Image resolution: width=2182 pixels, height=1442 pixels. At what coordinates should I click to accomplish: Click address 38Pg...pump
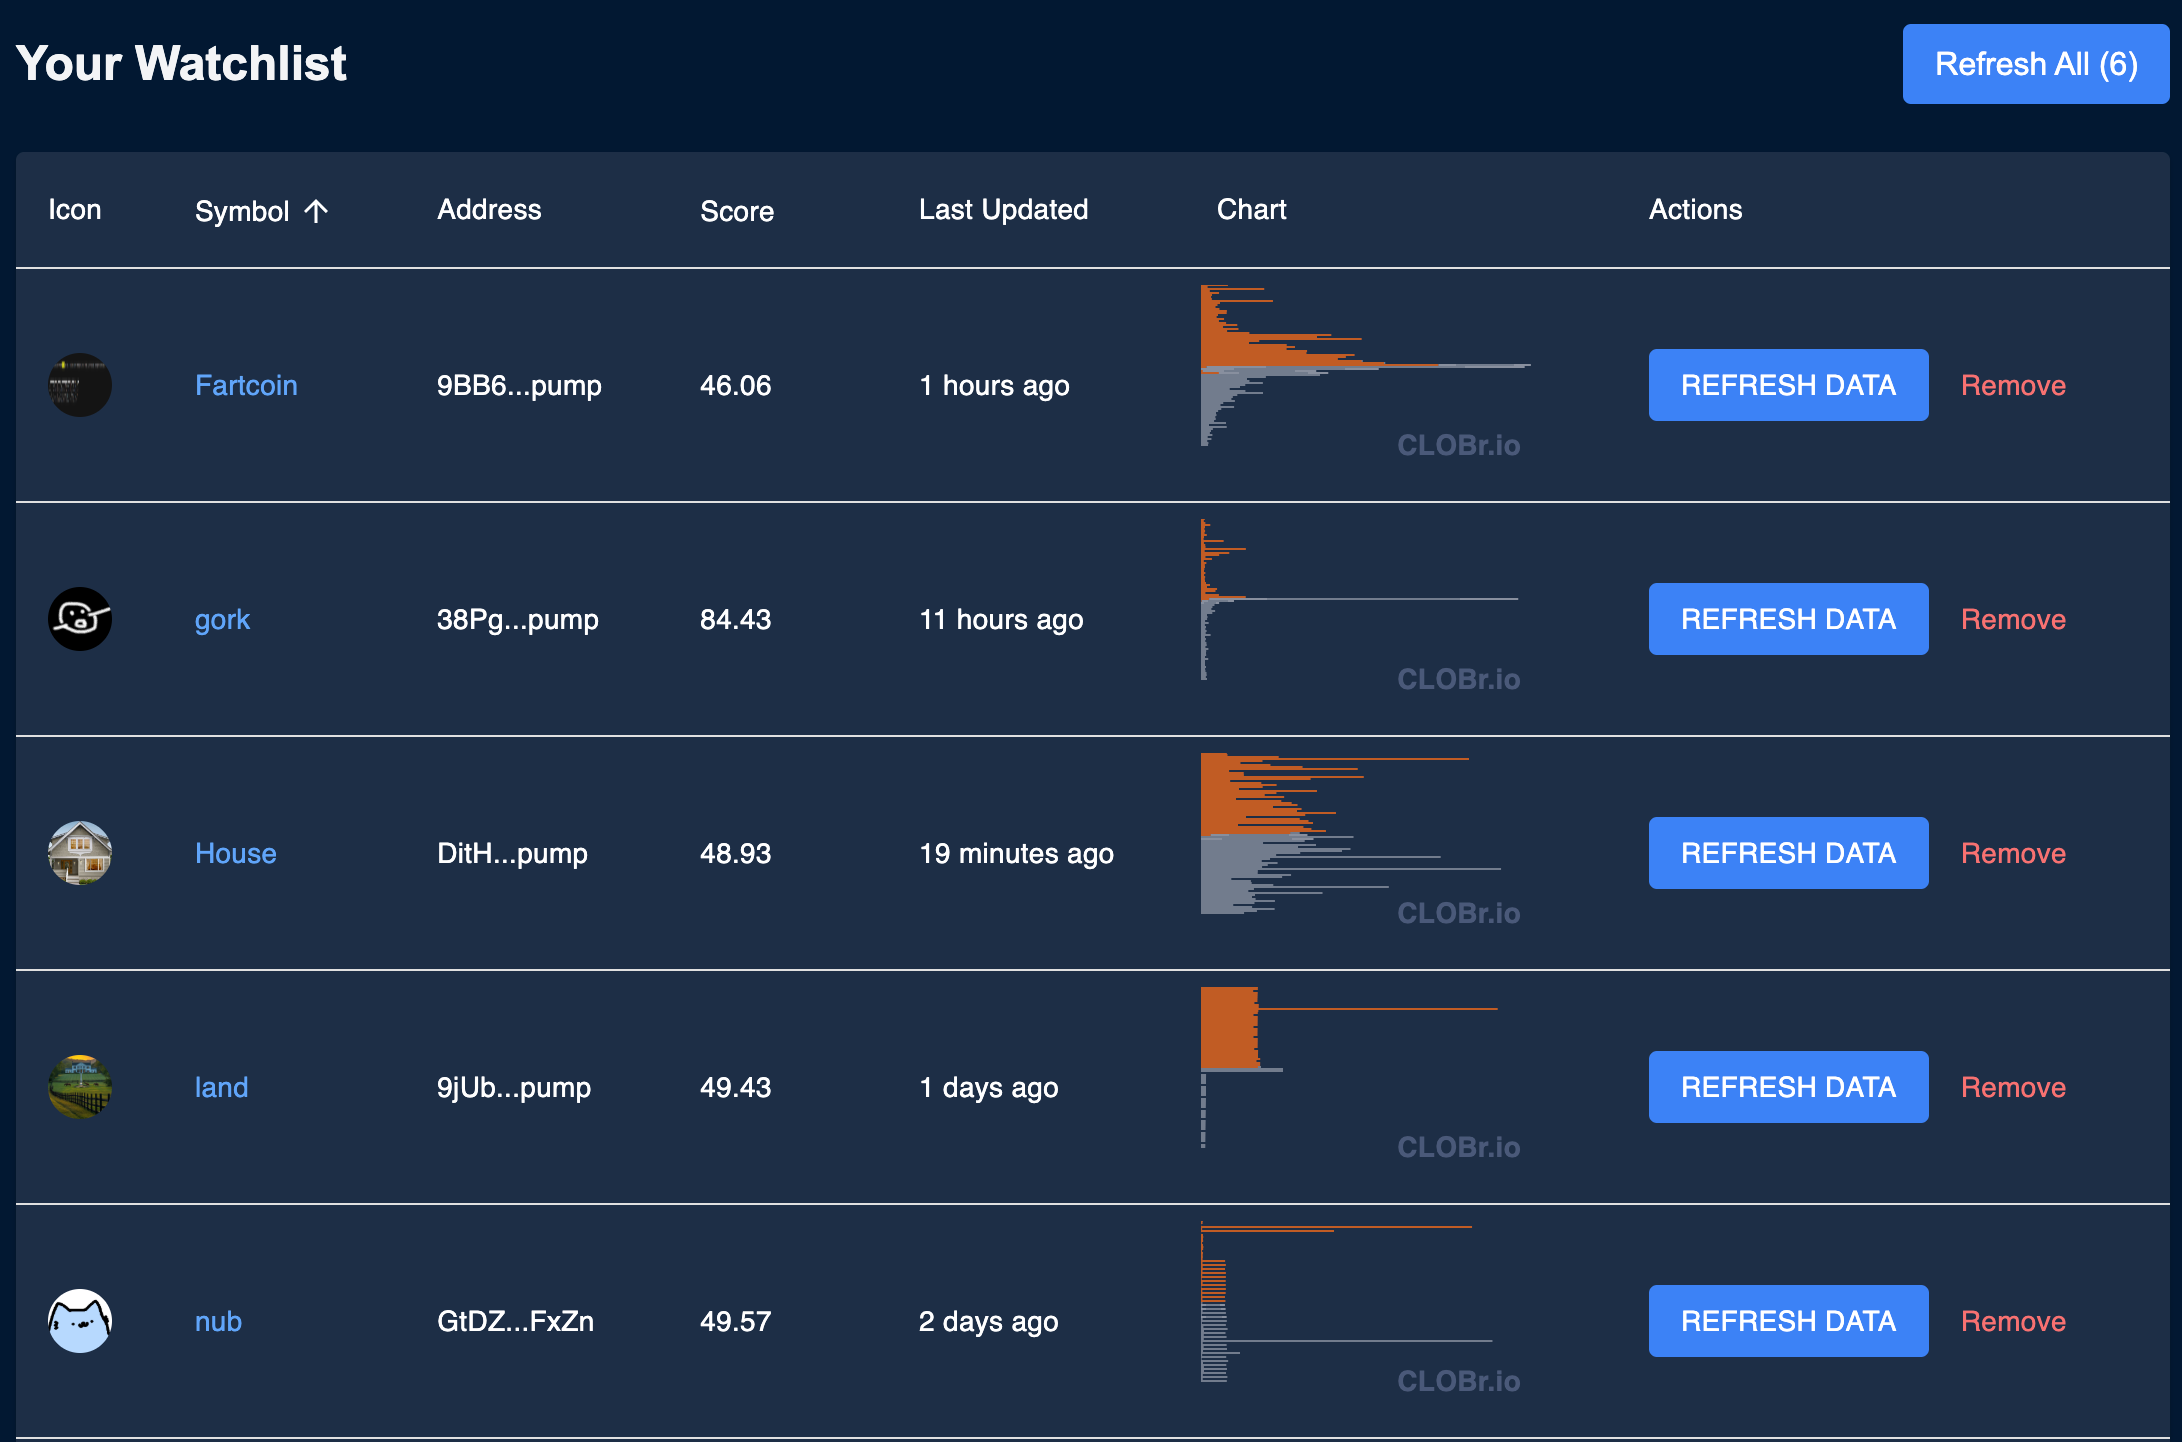[518, 620]
